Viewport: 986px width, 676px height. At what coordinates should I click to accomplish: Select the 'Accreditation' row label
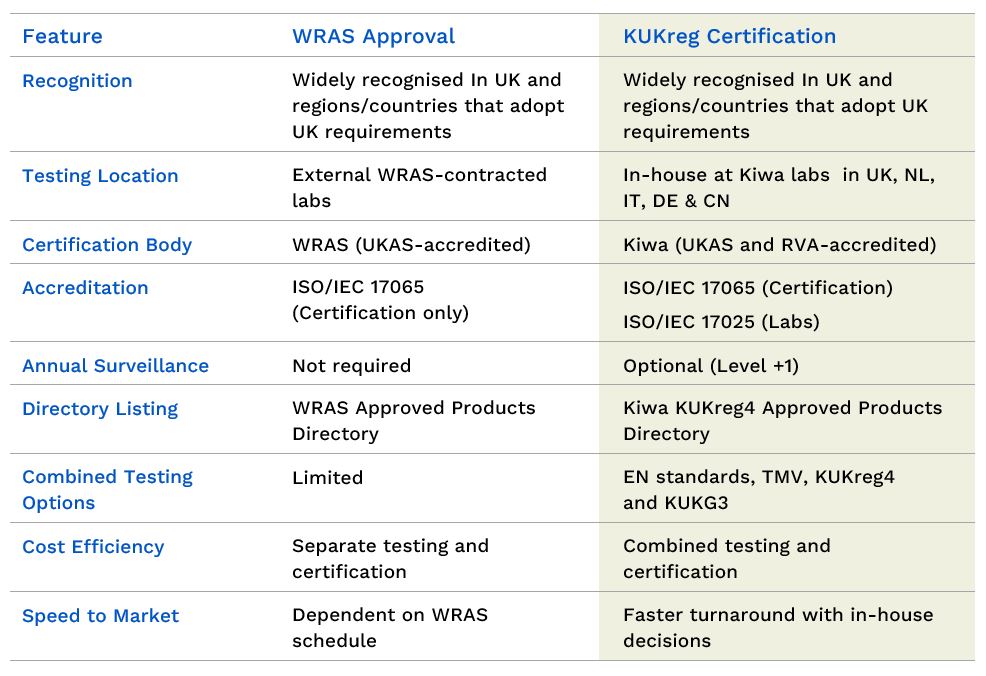click(x=85, y=288)
